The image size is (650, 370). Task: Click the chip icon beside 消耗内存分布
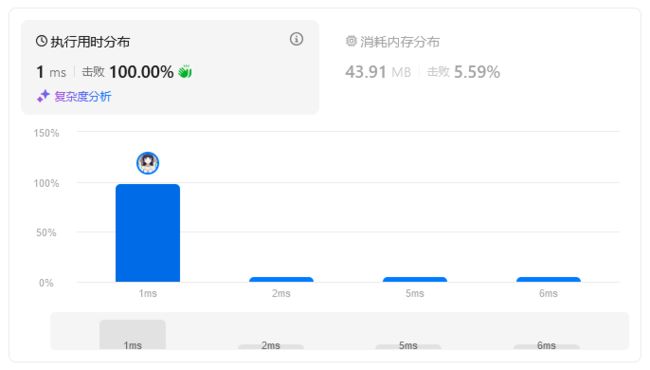click(351, 41)
